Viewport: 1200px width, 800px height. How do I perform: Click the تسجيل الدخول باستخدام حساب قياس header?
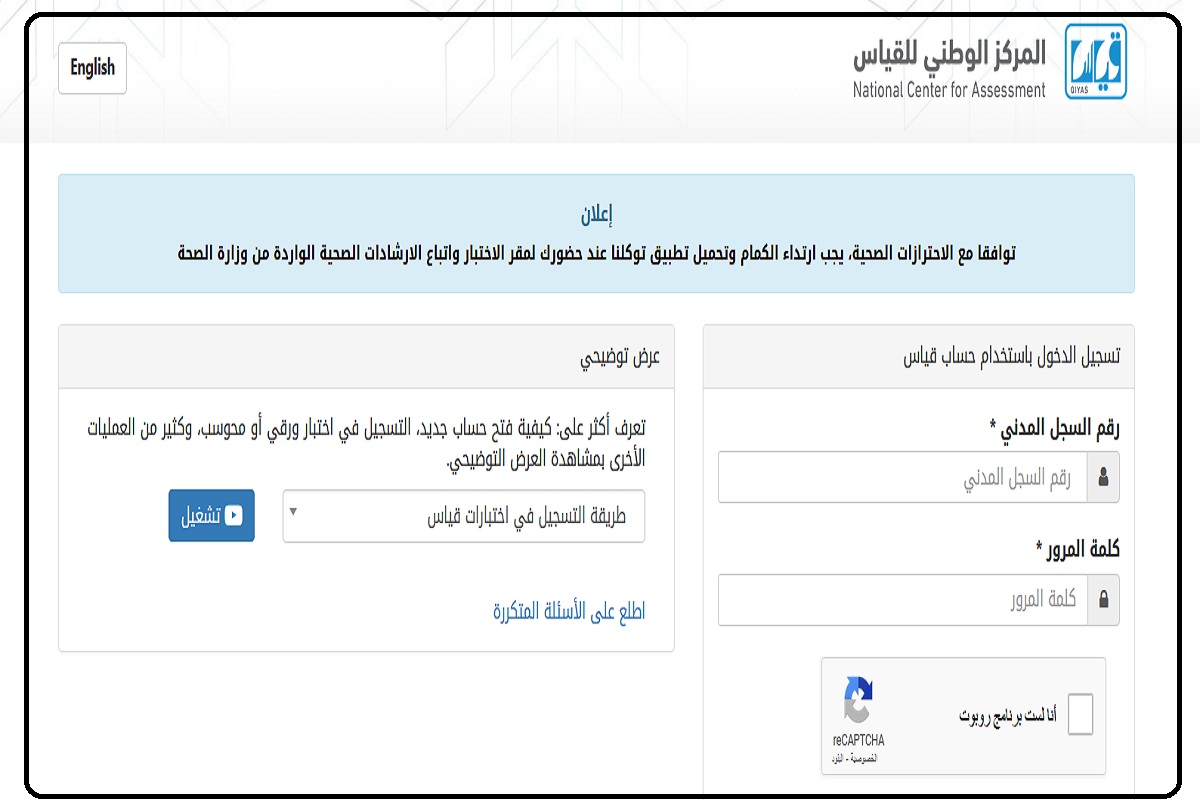(x=1011, y=357)
